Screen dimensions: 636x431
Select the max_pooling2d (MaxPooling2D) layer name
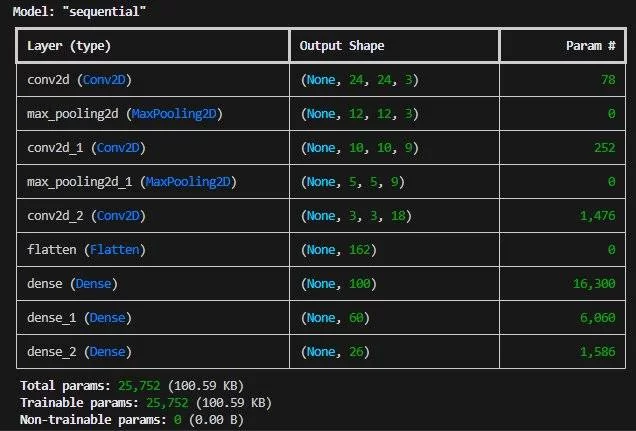(123, 113)
